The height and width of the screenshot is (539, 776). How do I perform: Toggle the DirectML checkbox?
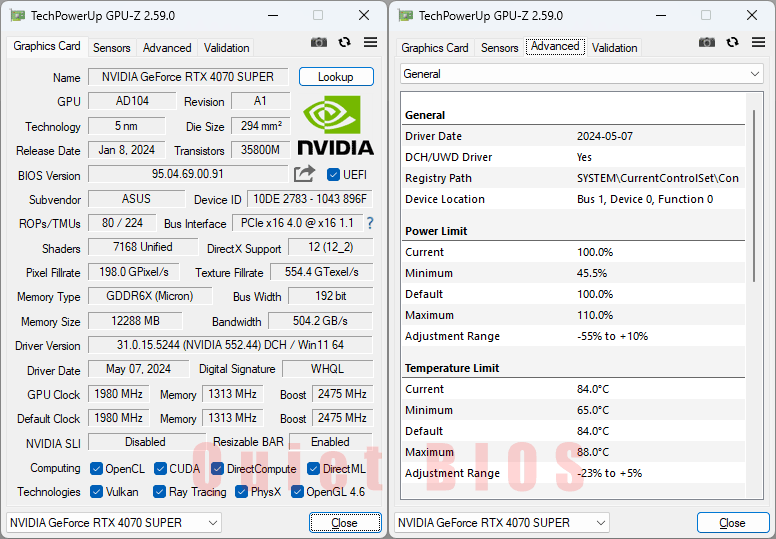313,468
